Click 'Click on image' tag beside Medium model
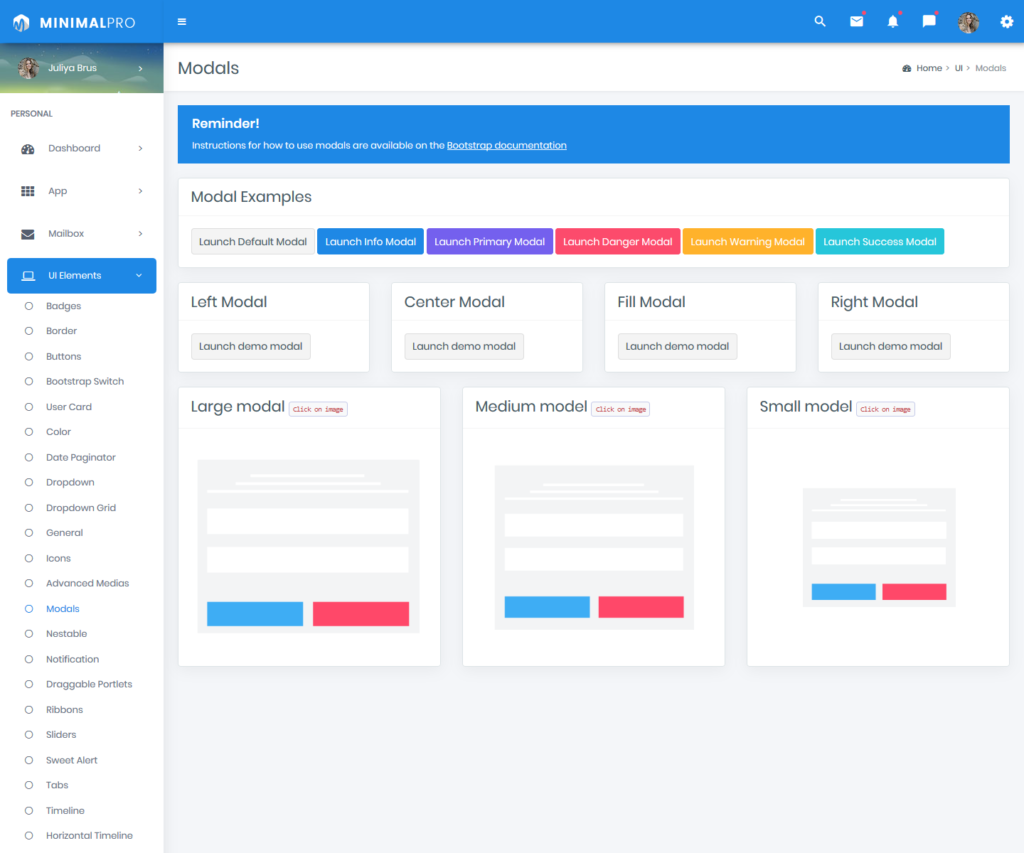 pyautogui.click(x=620, y=410)
